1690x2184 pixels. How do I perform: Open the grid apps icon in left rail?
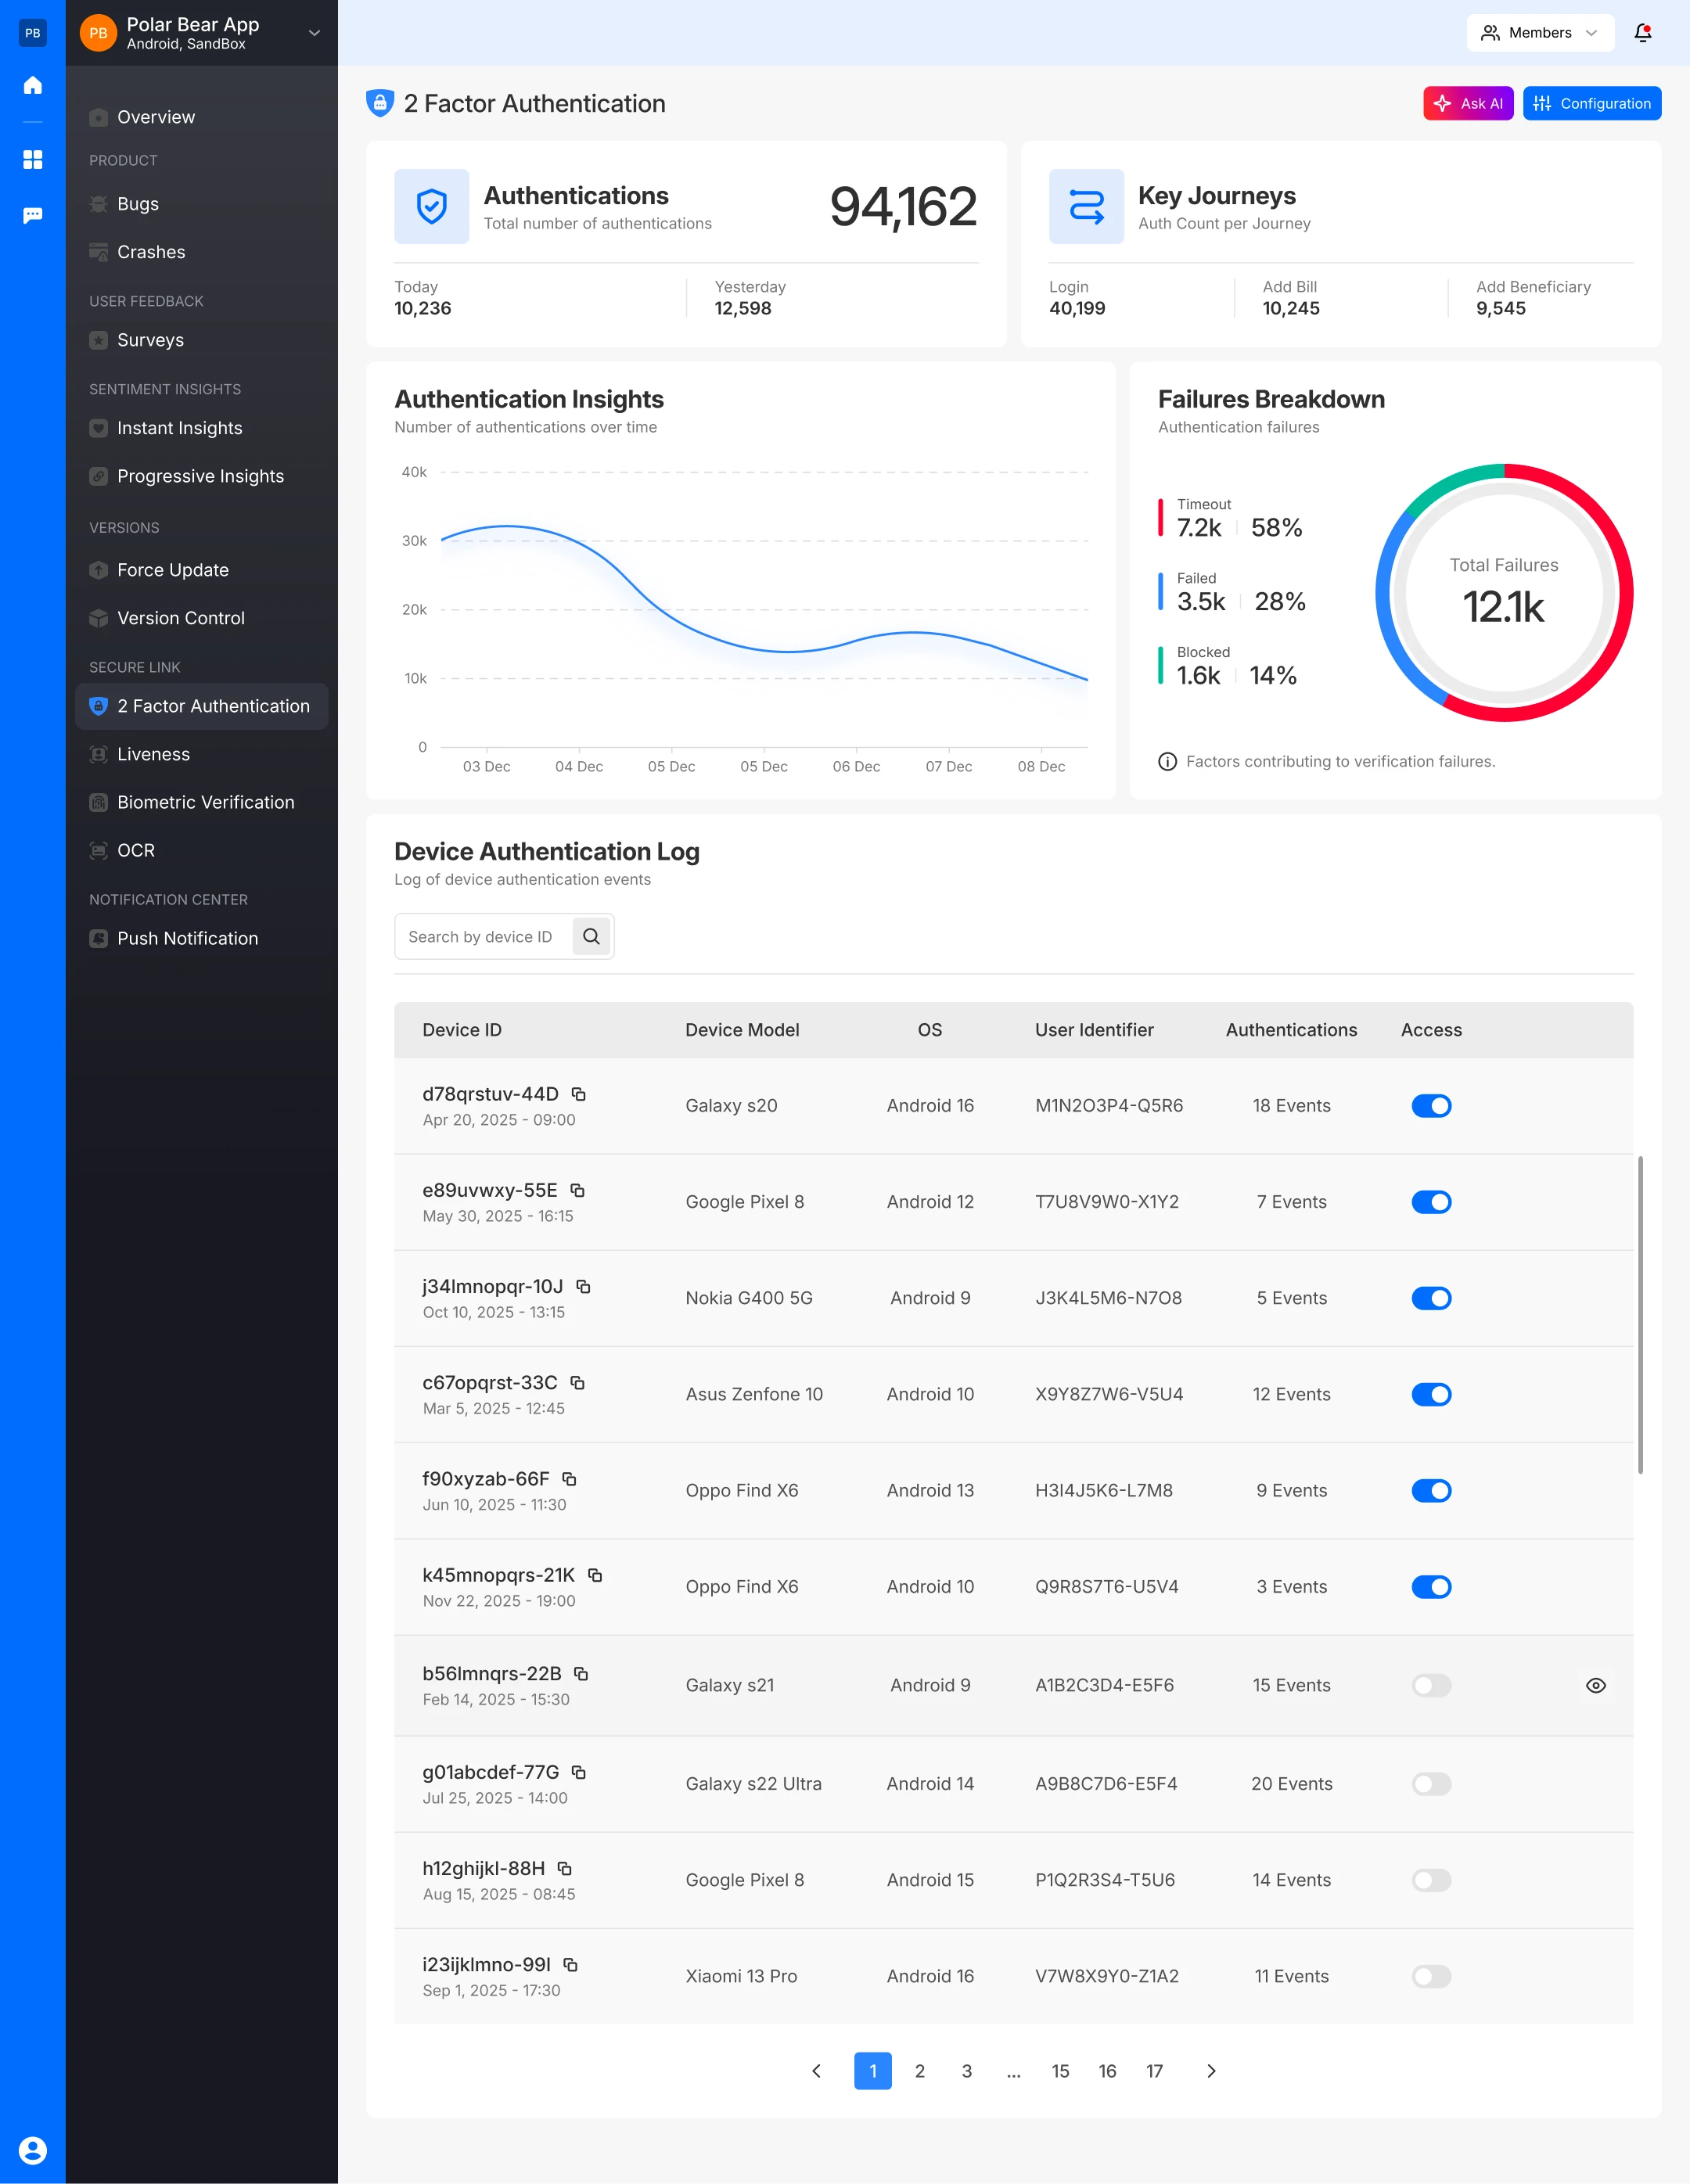point(32,159)
